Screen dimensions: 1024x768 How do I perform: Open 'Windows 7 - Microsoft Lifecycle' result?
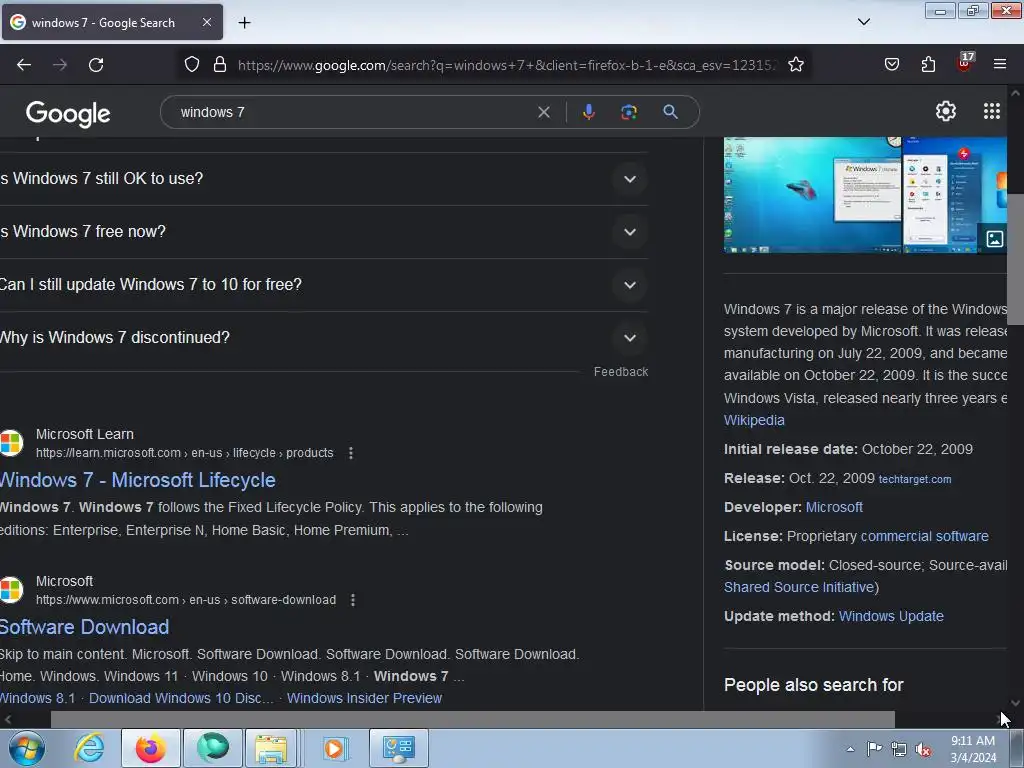pos(138,480)
